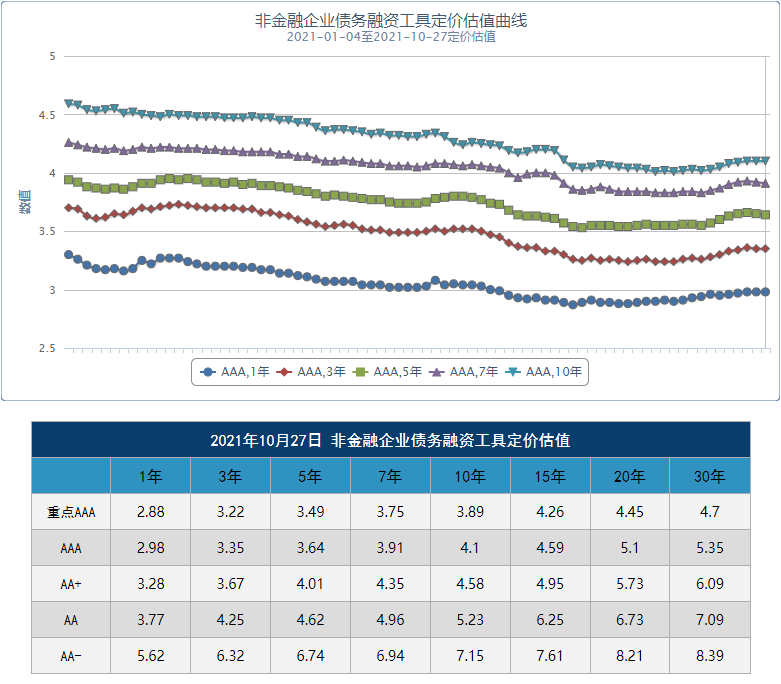This screenshot has height=684, width=781.
Task: Toggle the AAA,5年 series in the legend
Action: 387,372
